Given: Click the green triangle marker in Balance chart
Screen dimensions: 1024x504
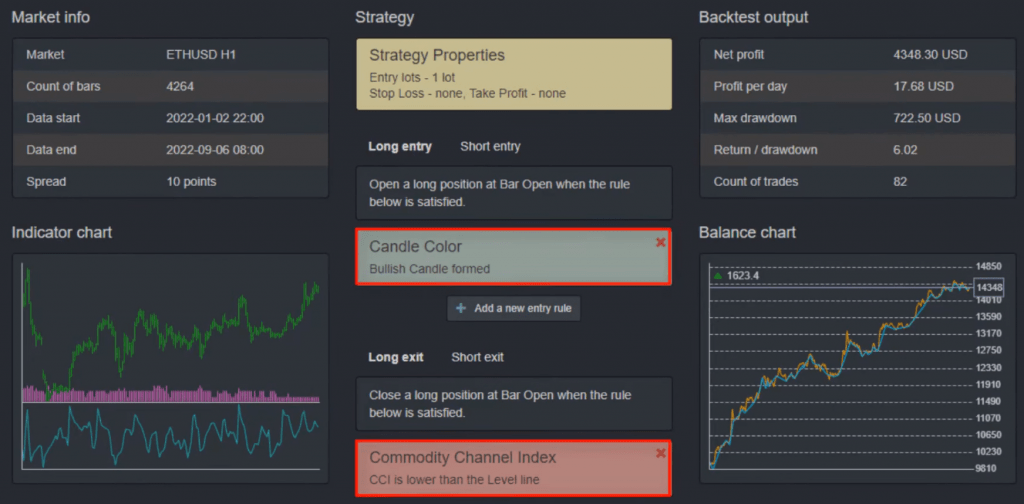Looking at the screenshot, I should (x=717, y=275).
